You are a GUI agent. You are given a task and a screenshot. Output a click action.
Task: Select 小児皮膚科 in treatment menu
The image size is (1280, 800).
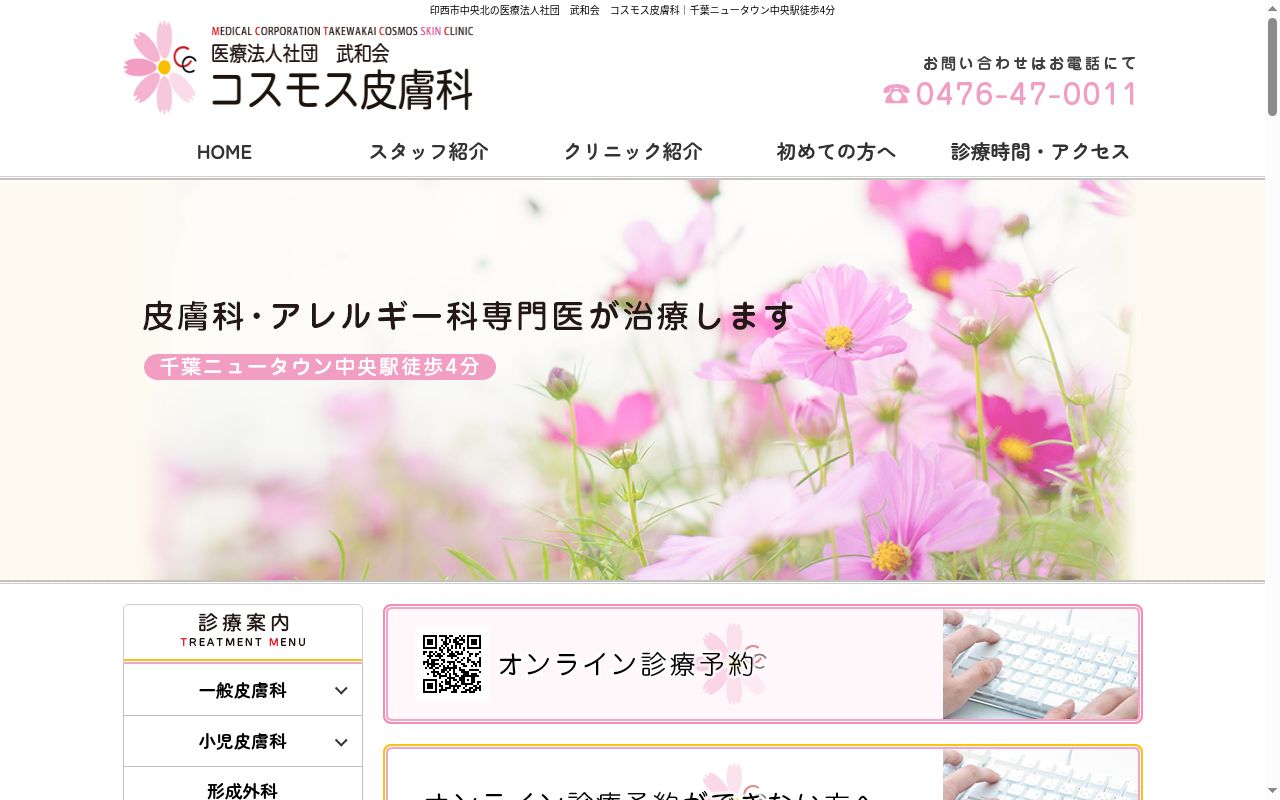(243, 741)
